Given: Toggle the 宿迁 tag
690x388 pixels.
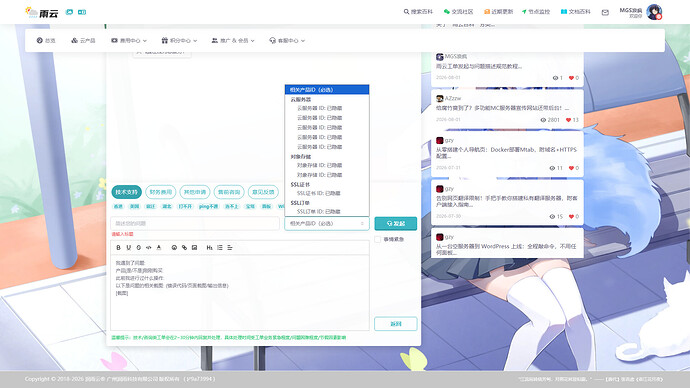Looking at the screenshot, I should tap(151, 206).
